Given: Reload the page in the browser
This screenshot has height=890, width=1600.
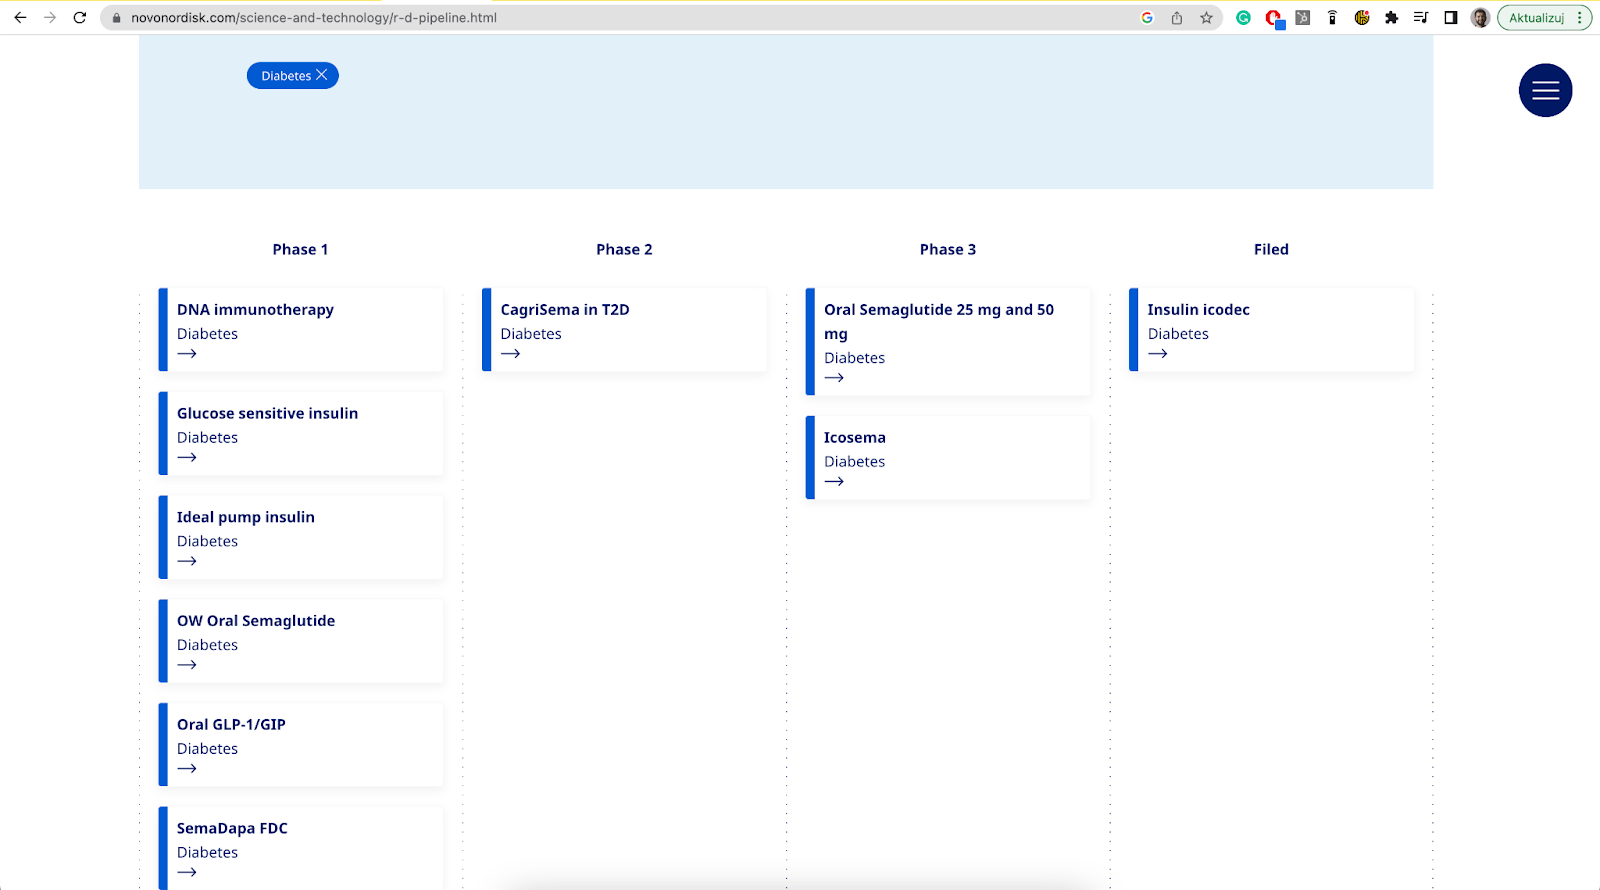Looking at the screenshot, I should click(x=80, y=18).
